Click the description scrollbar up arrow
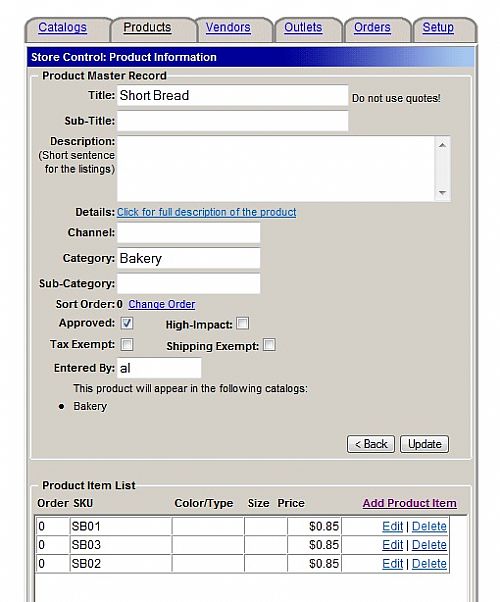The width and height of the screenshot is (500, 602). coord(442,145)
